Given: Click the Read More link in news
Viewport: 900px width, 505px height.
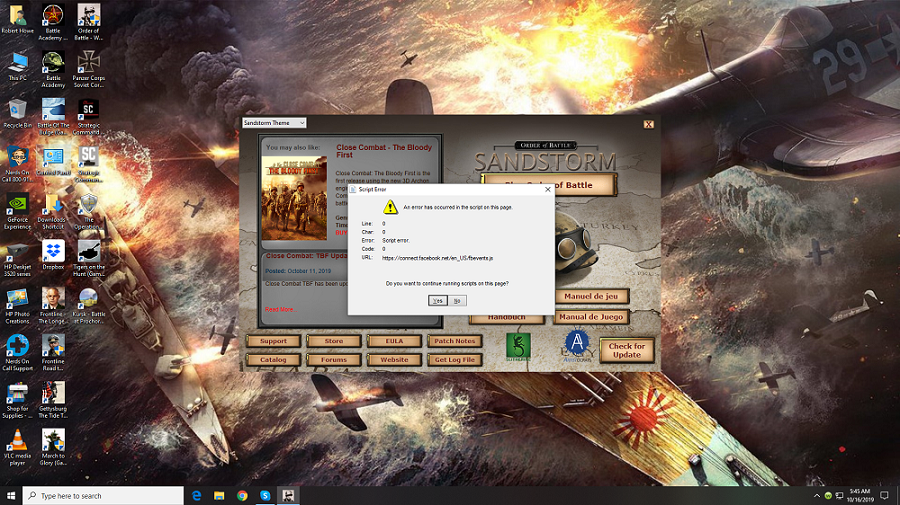Looking at the screenshot, I should pyautogui.click(x=280, y=309).
